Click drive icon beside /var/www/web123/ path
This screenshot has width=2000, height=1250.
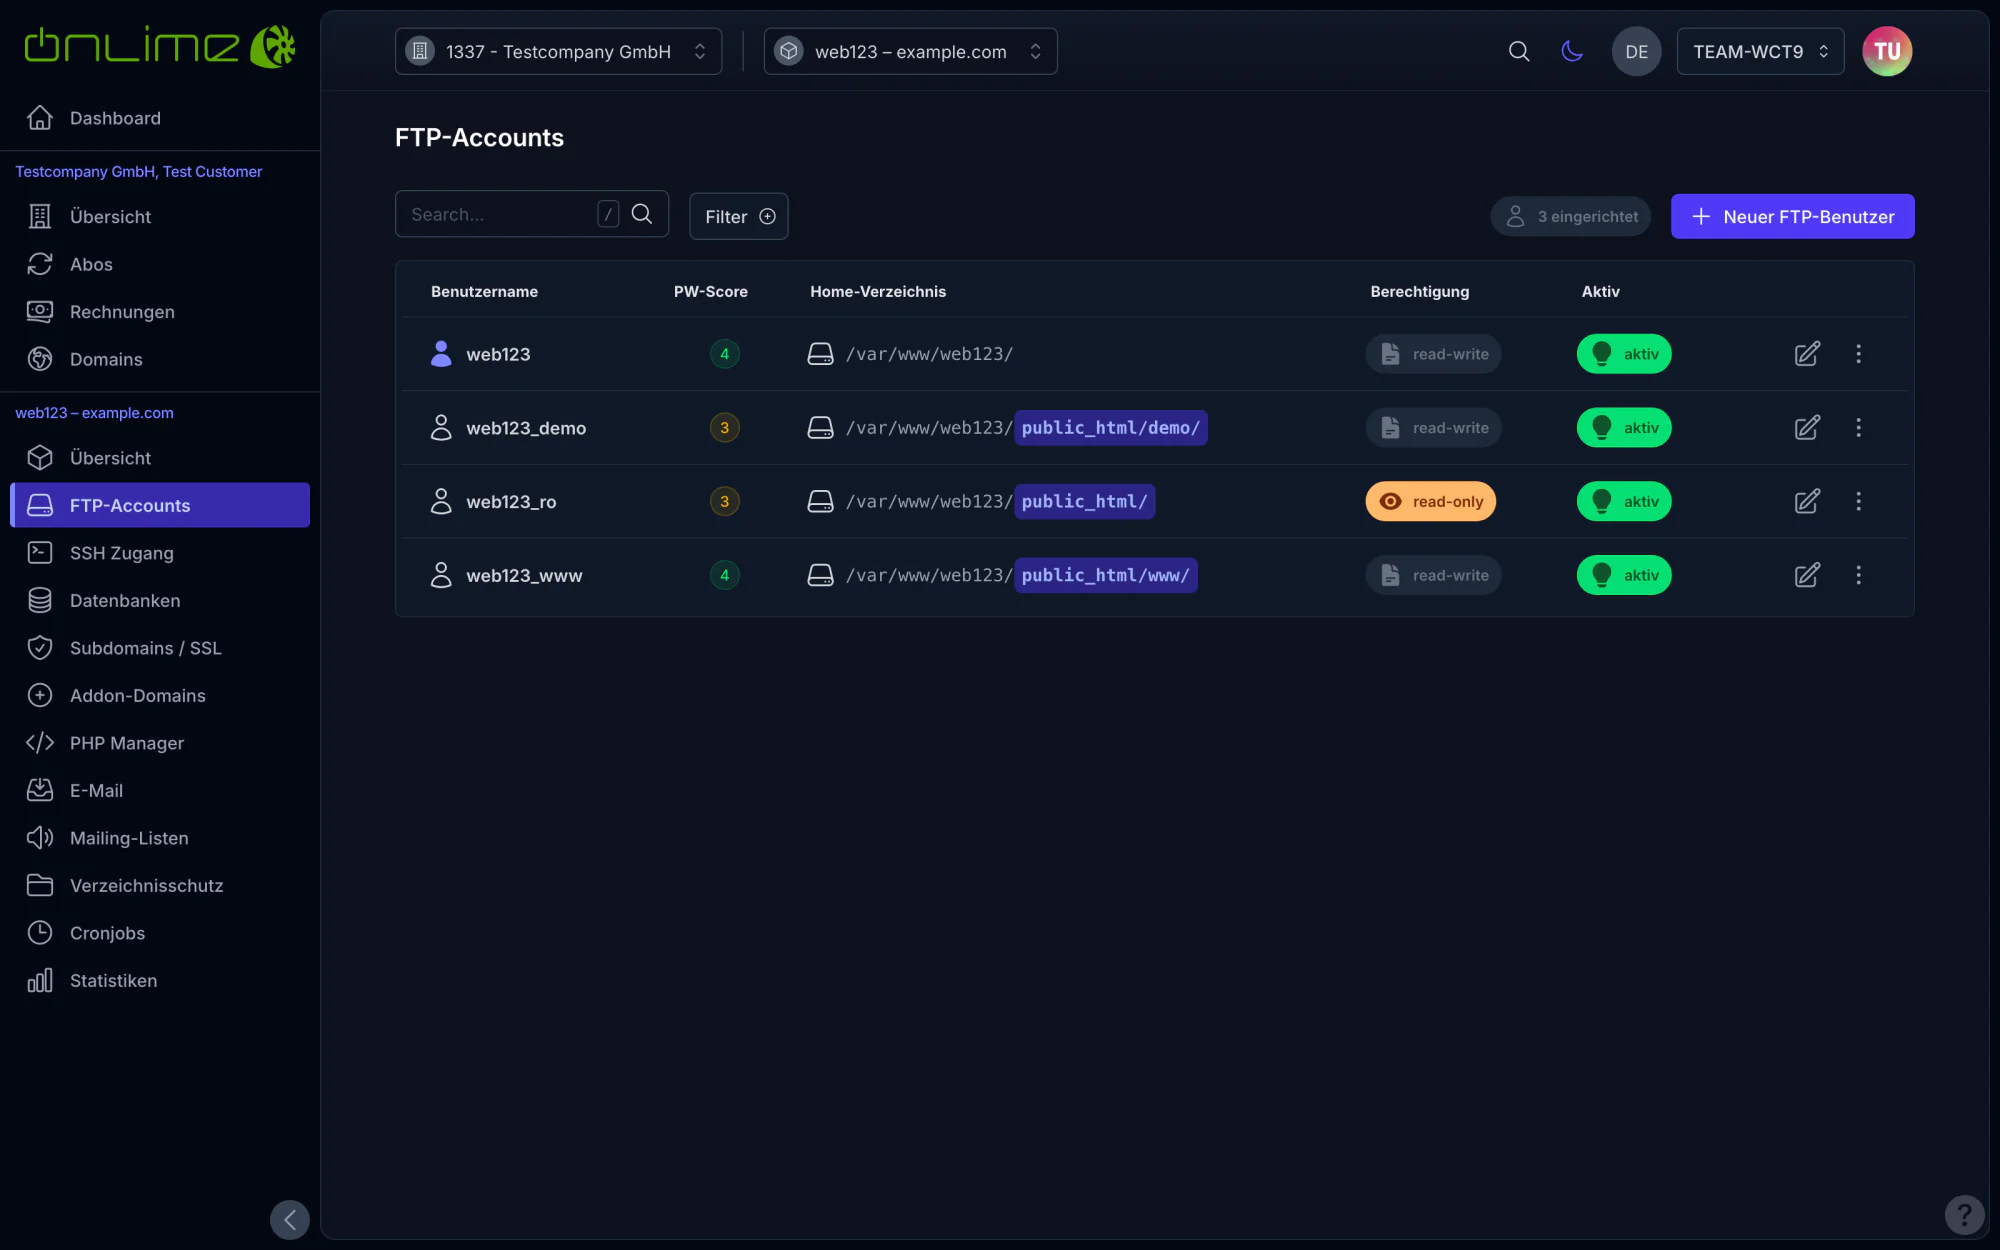820,354
